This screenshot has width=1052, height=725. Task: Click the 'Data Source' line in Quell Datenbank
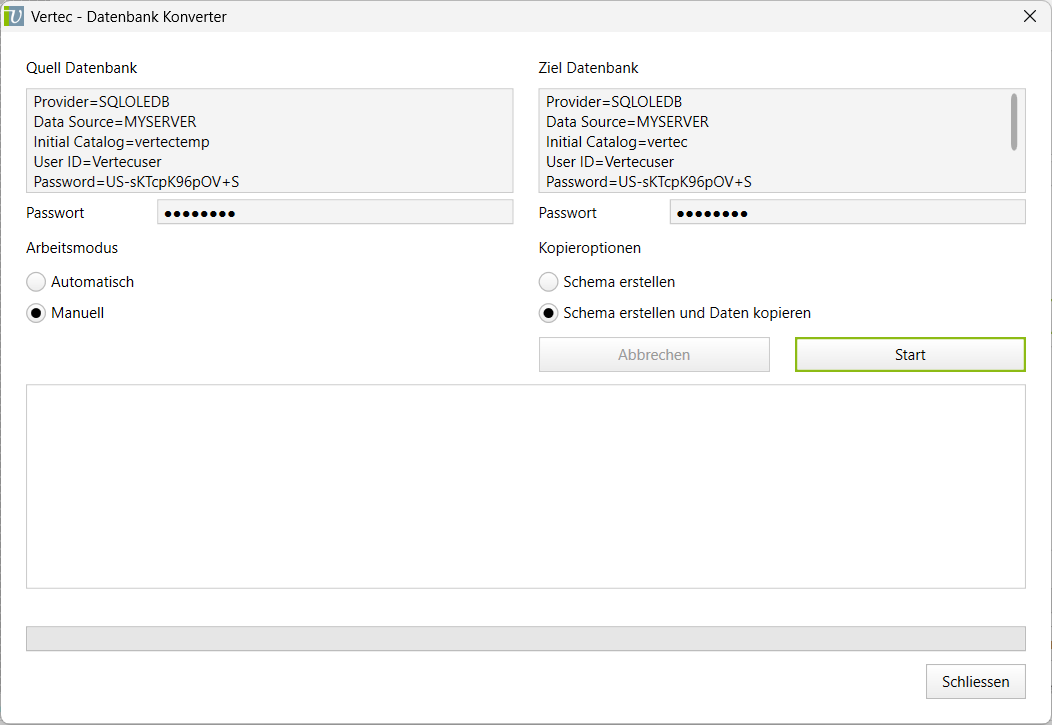coord(115,122)
